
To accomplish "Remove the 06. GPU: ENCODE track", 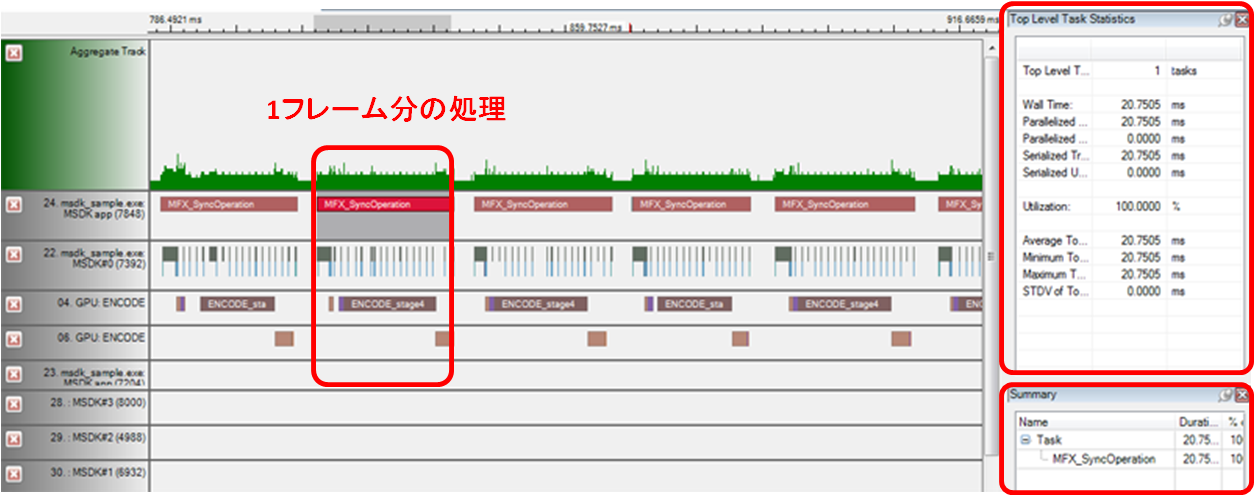I will point(14,339).
